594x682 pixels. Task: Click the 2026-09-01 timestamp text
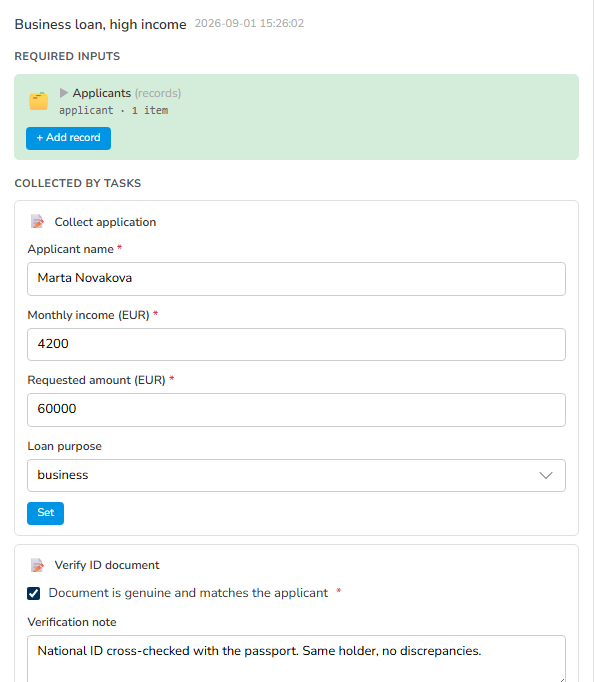click(x=249, y=23)
